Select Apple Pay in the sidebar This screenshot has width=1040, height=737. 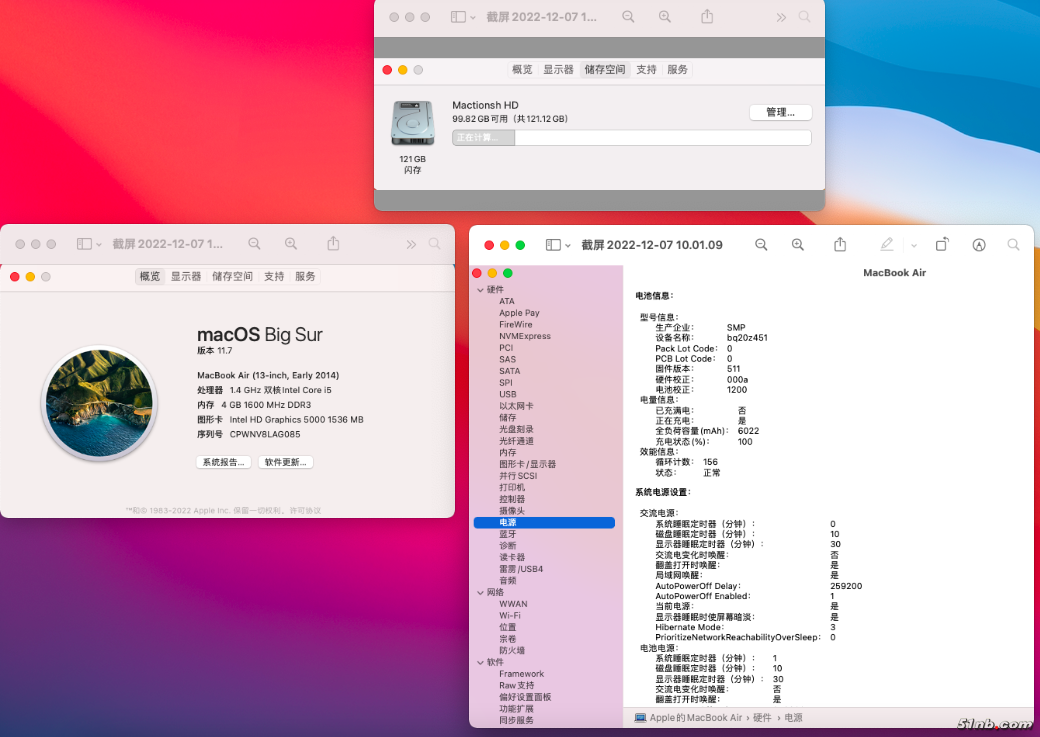click(x=519, y=313)
